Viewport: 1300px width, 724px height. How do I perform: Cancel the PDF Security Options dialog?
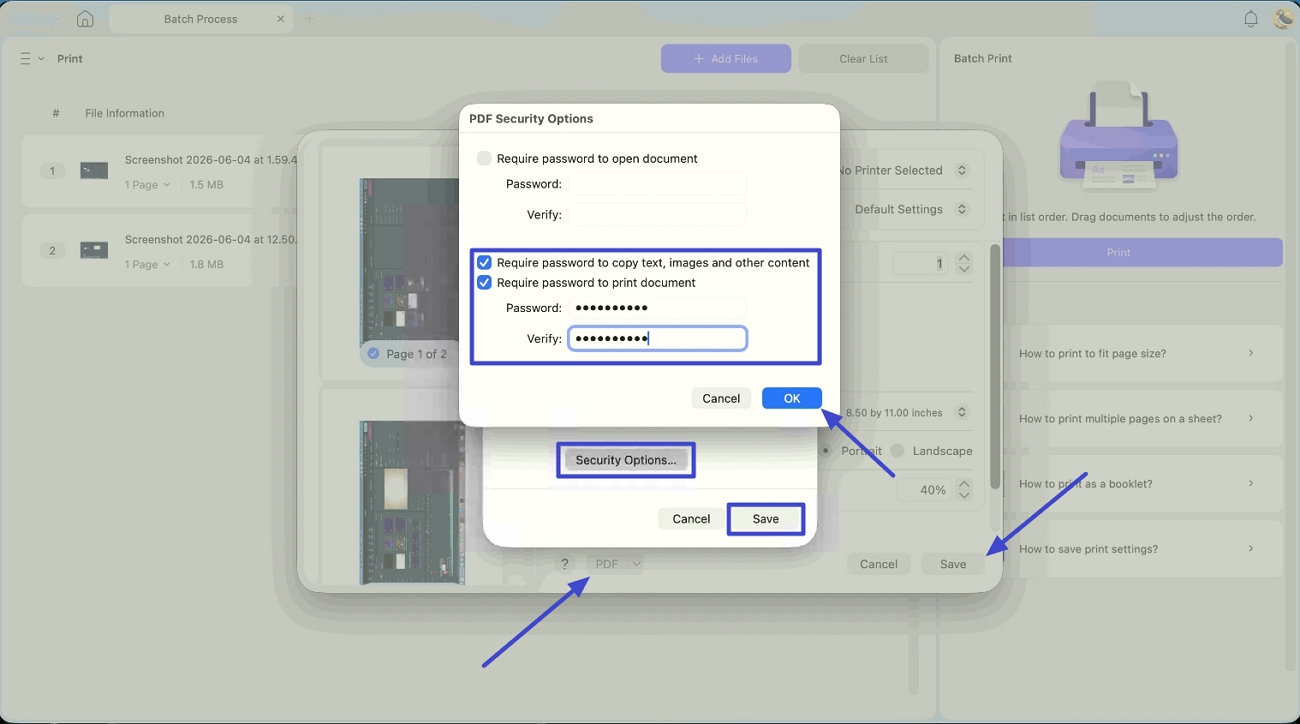pyautogui.click(x=721, y=398)
